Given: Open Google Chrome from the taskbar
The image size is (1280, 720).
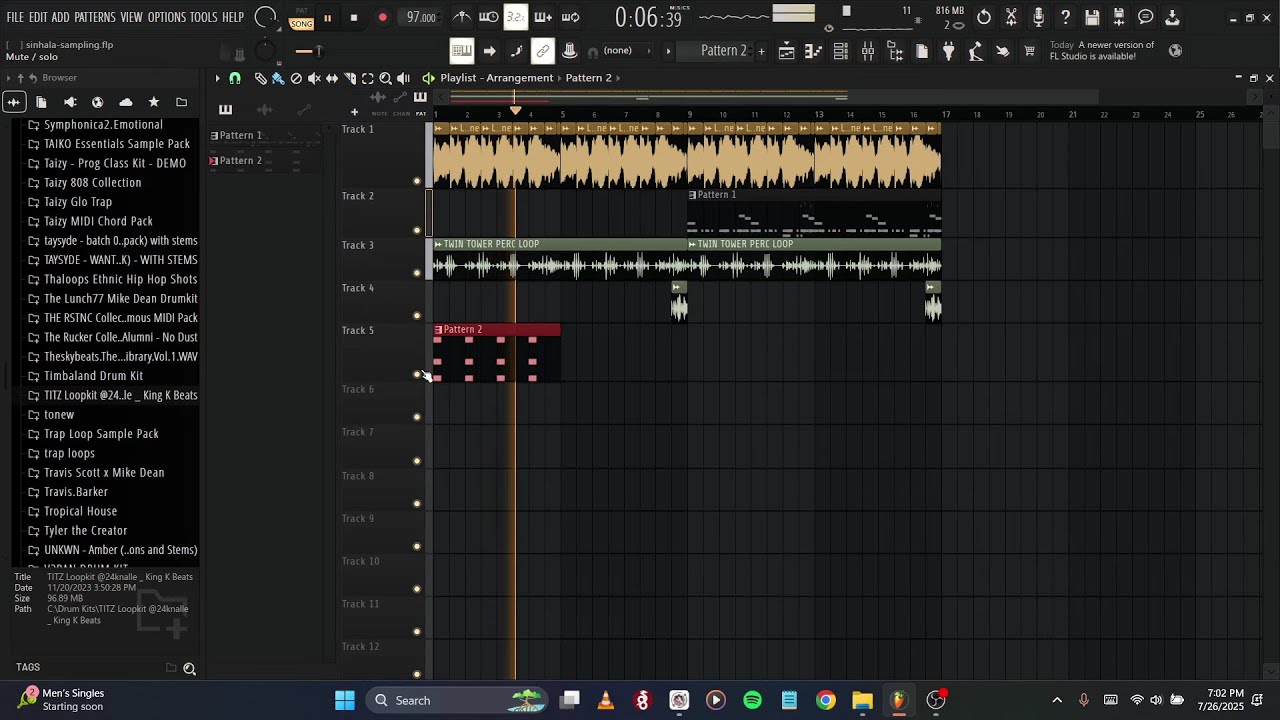Looking at the screenshot, I should [x=826, y=700].
